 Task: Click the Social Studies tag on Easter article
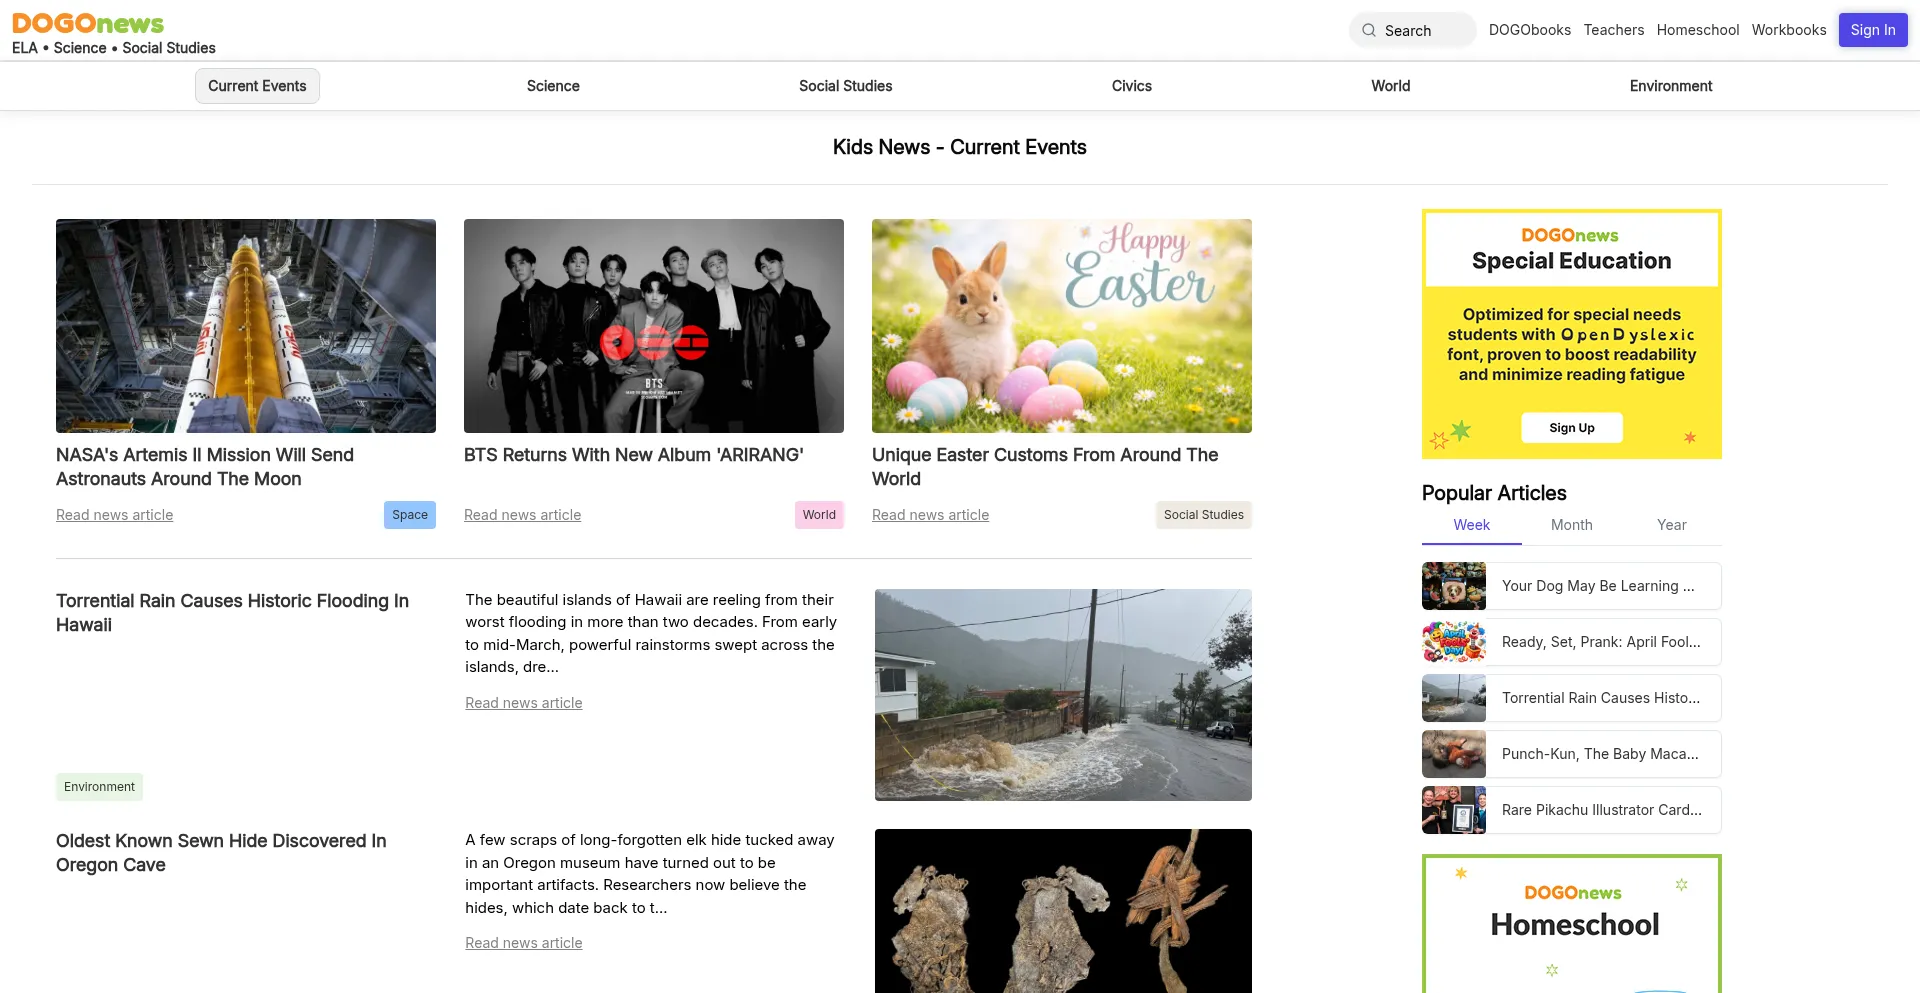[1203, 515]
